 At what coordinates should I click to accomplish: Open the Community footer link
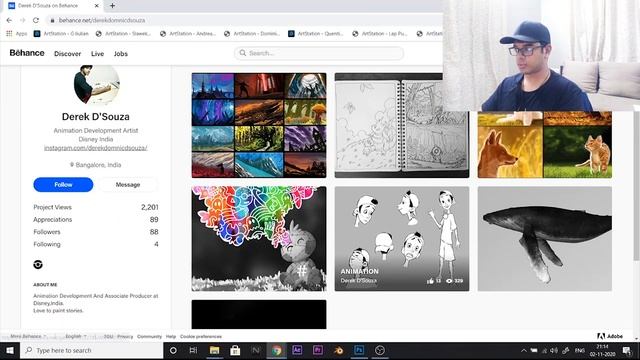(x=149, y=336)
